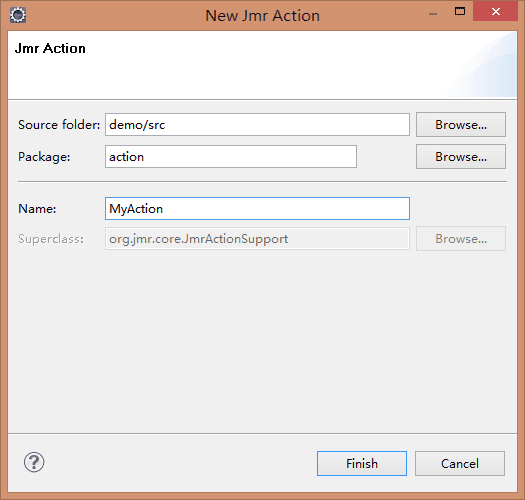Image resolution: width=525 pixels, height=500 pixels.
Task: Click the New Jmr Action title bar text
Action: [262, 16]
